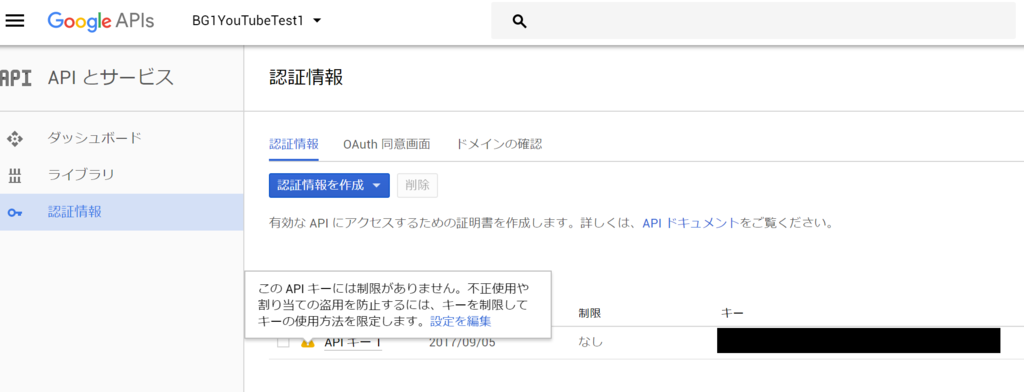This screenshot has width=1024, height=392.
Task: Open the BG1YouTubeTest1 project selector
Action: click(257, 21)
